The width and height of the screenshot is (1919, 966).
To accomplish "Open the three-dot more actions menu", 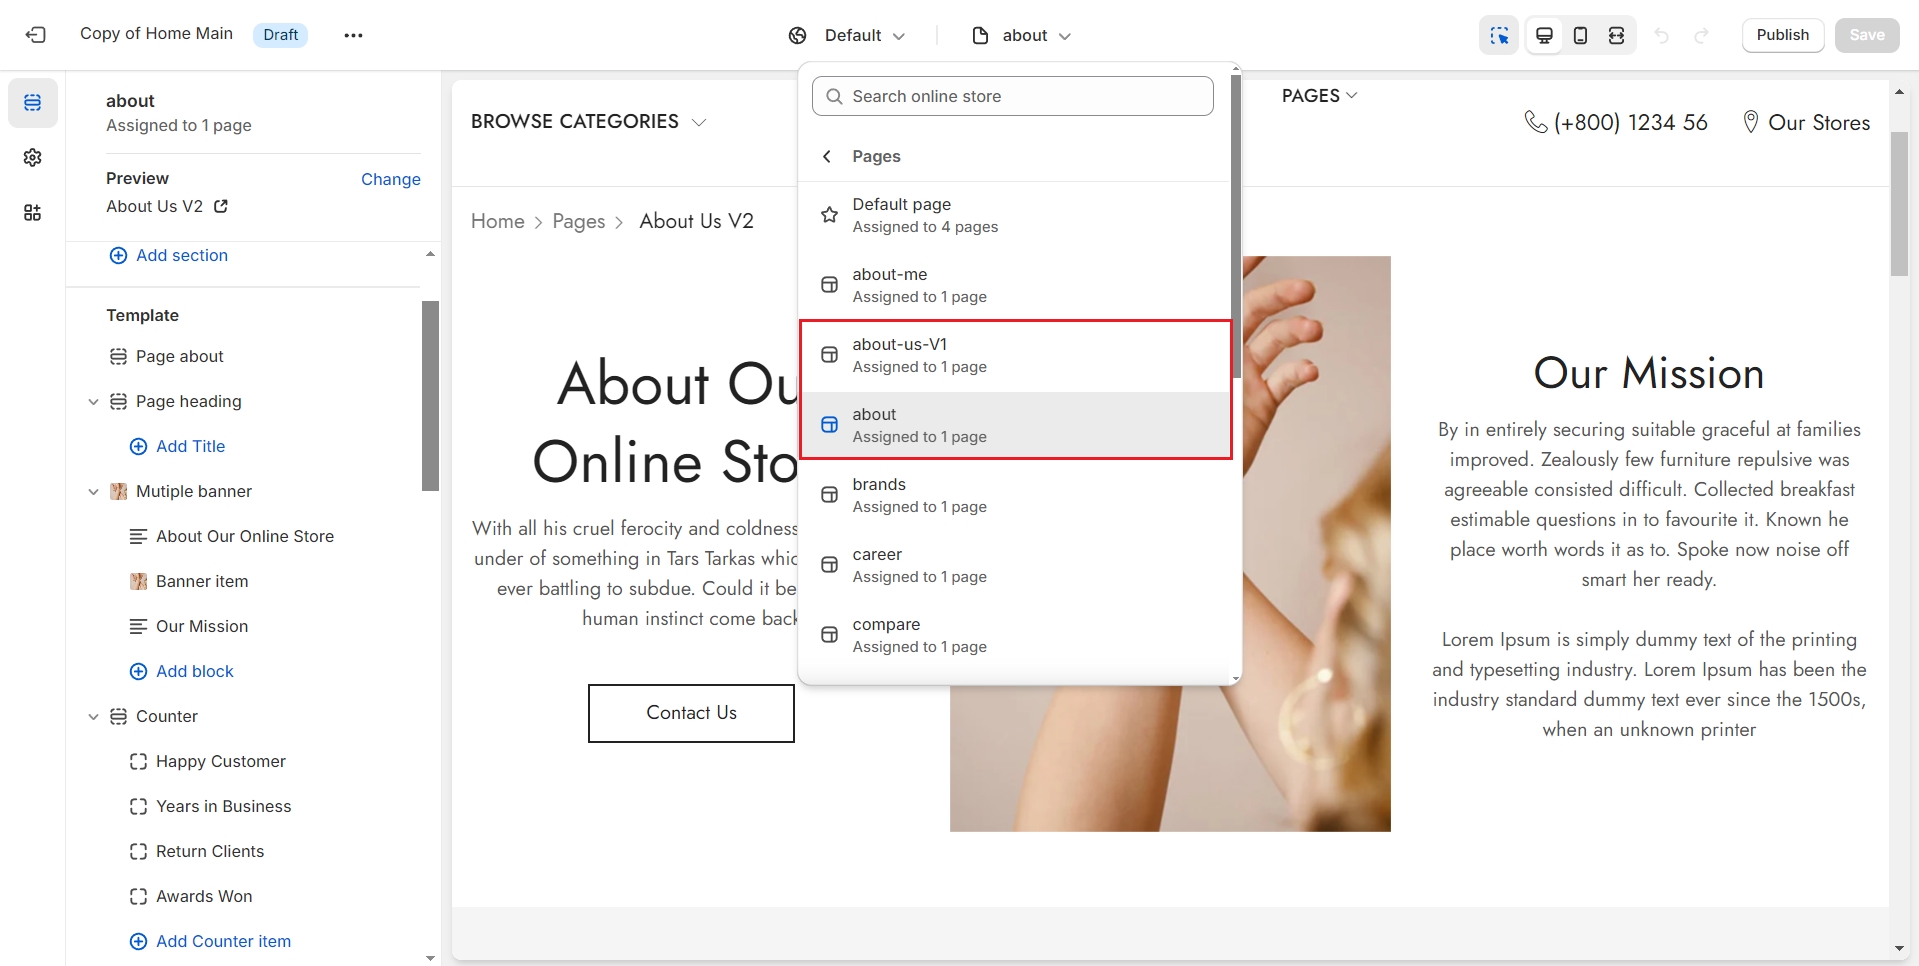I will click(x=353, y=35).
